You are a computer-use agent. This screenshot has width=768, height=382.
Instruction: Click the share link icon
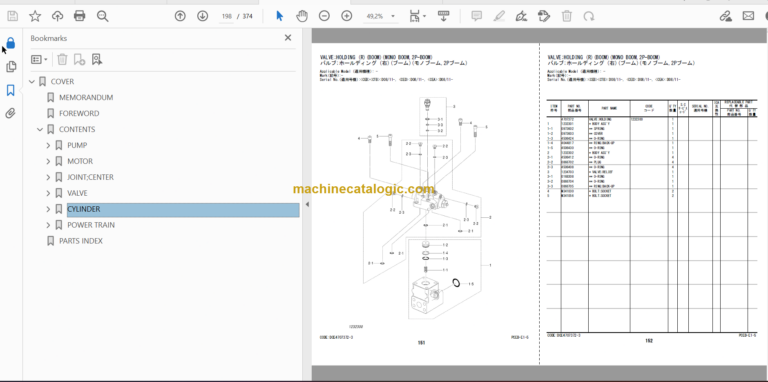point(725,16)
